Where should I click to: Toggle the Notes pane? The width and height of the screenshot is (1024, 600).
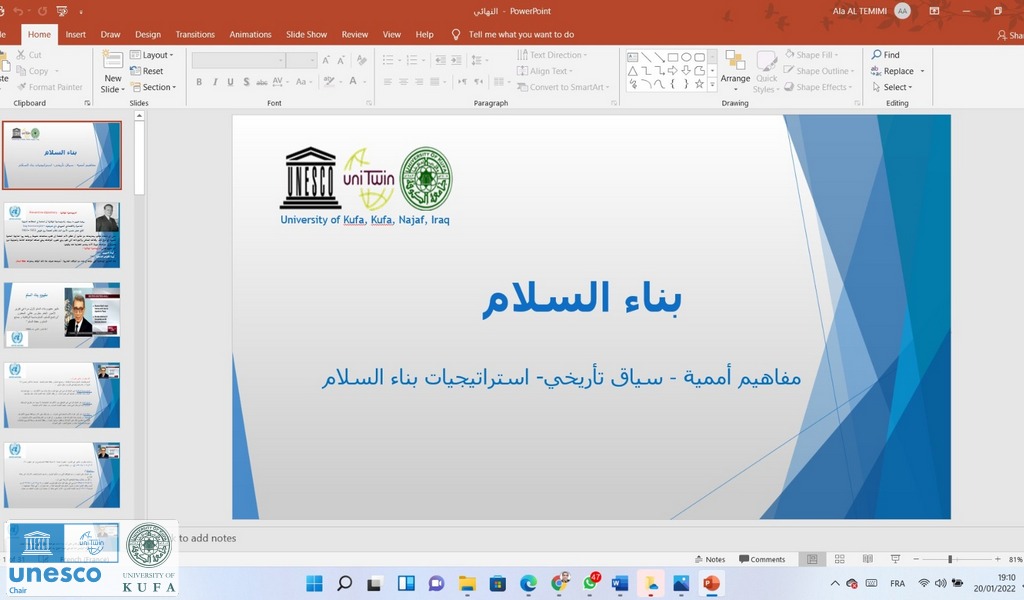709,559
